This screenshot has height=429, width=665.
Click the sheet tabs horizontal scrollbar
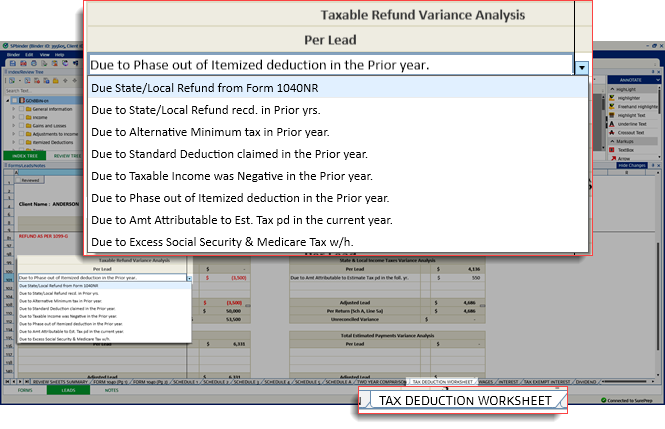627,382
